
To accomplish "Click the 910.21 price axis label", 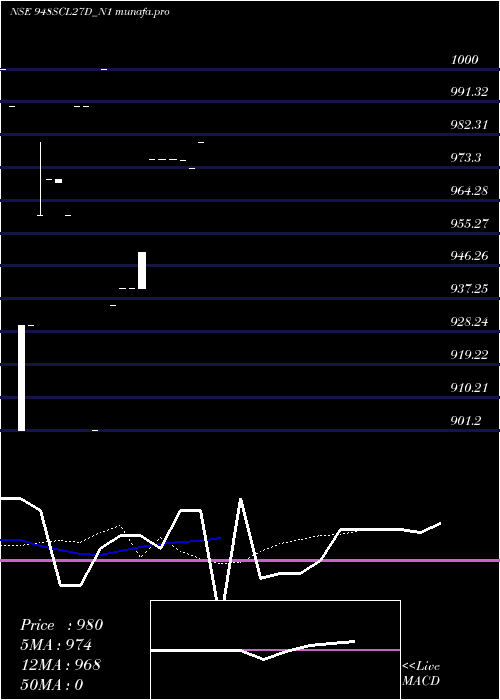I will point(469,388).
